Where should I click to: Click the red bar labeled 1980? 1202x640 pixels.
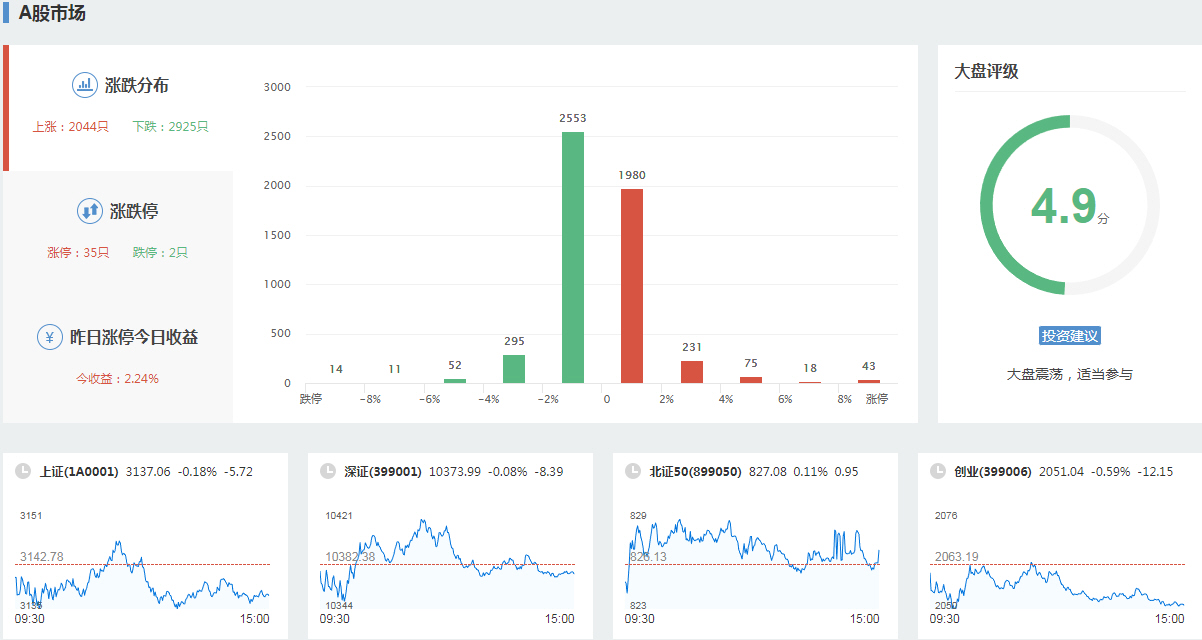632,286
